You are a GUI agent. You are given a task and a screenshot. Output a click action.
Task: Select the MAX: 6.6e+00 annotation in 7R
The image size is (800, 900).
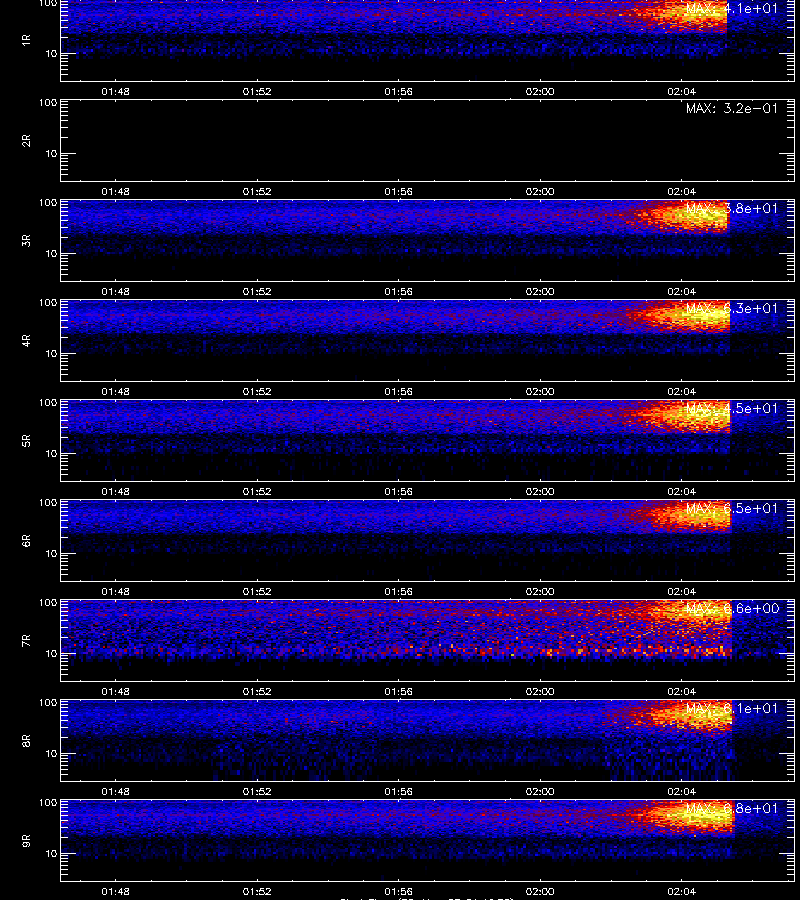click(732, 608)
